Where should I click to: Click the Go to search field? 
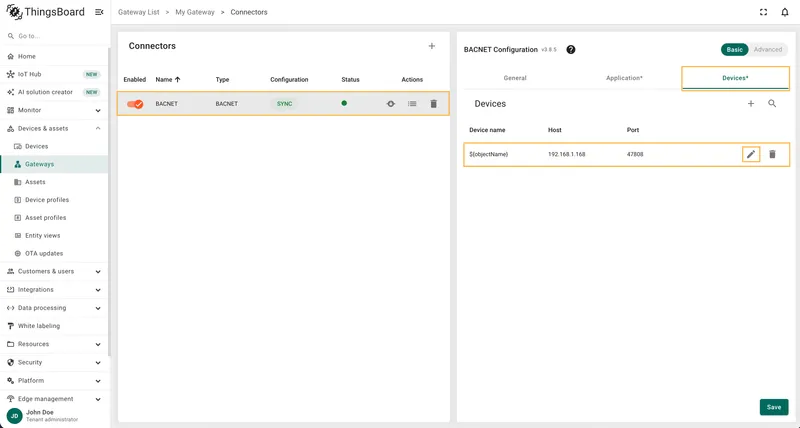(x=54, y=36)
